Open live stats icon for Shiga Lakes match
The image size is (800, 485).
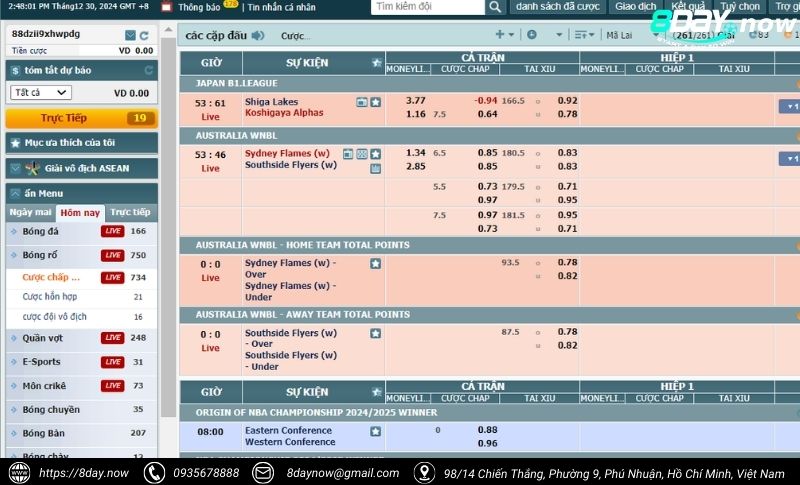click(361, 102)
